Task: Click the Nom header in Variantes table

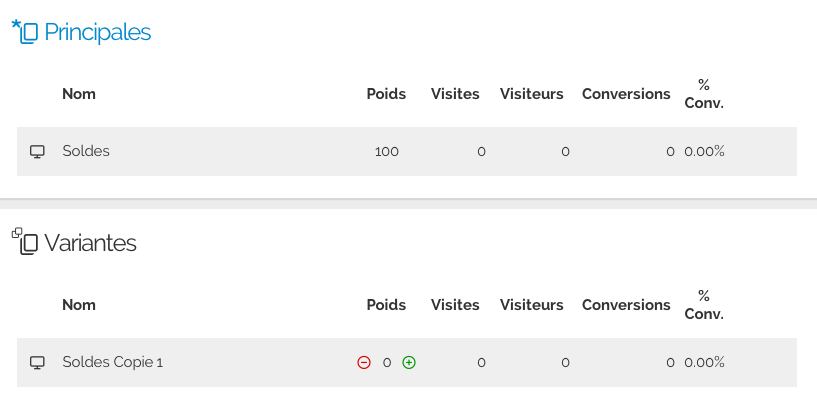Action: [x=79, y=305]
